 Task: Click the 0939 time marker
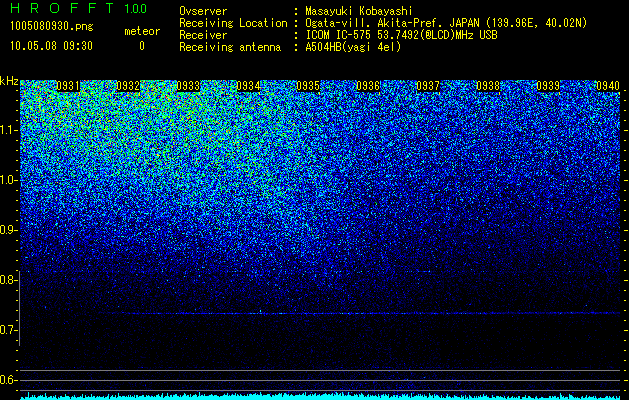[548, 86]
